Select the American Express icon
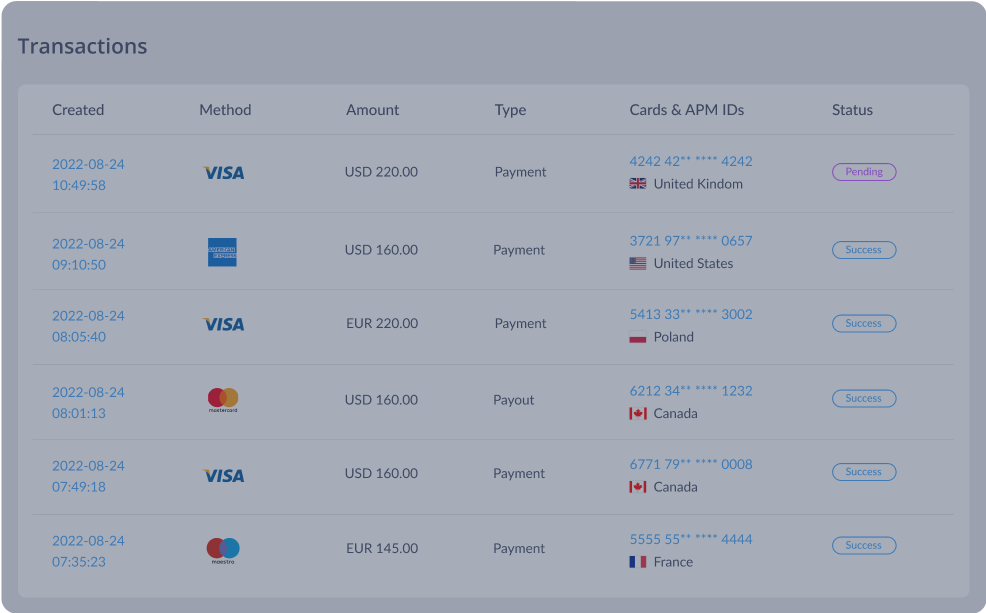The width and height of the screenshot is (986, 613). coord(224,250)
